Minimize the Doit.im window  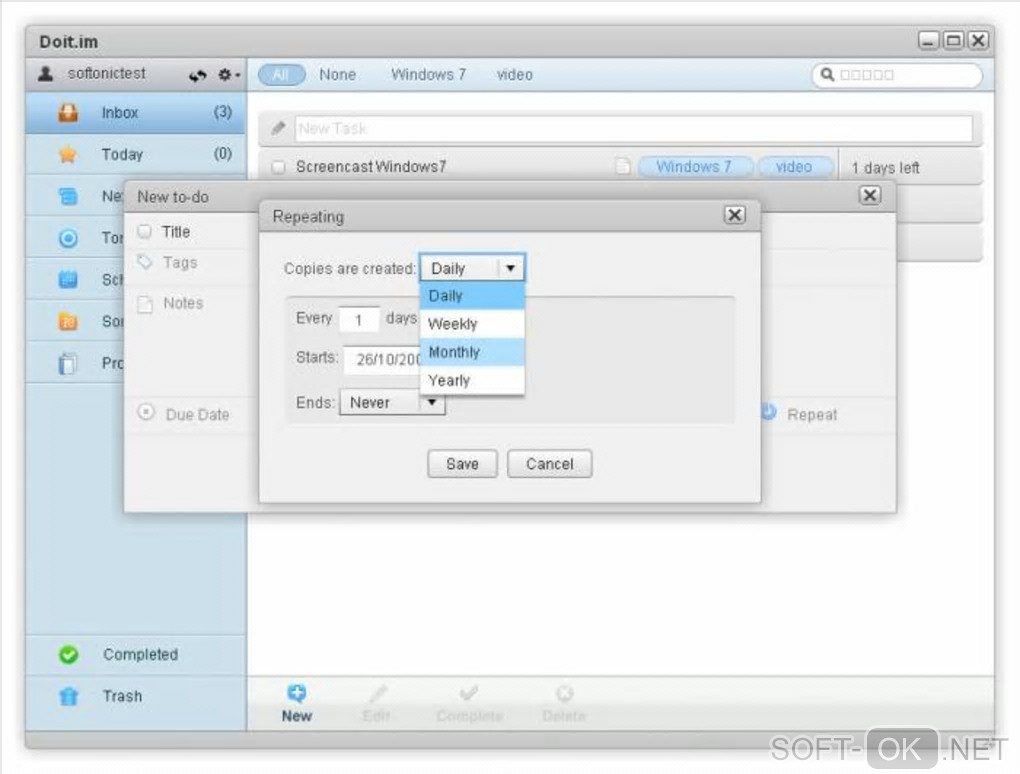click(928, 41)
